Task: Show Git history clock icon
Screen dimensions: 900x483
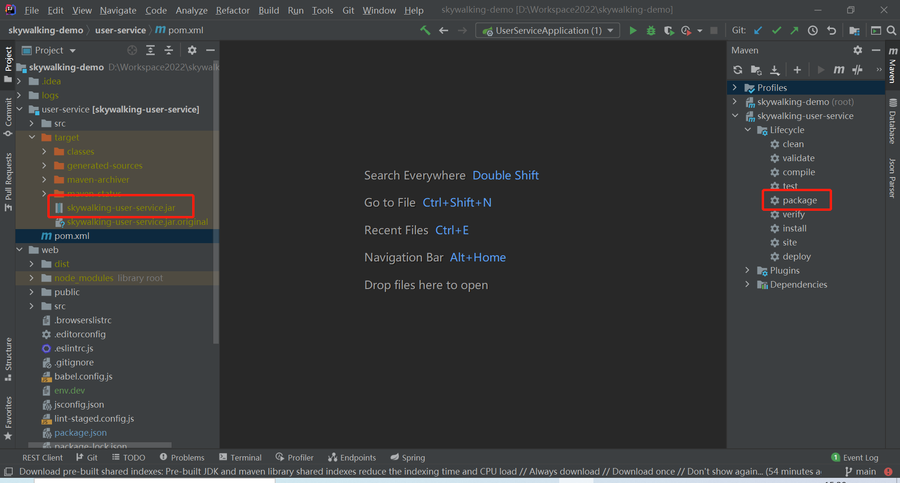Action: tap(813, 30)
